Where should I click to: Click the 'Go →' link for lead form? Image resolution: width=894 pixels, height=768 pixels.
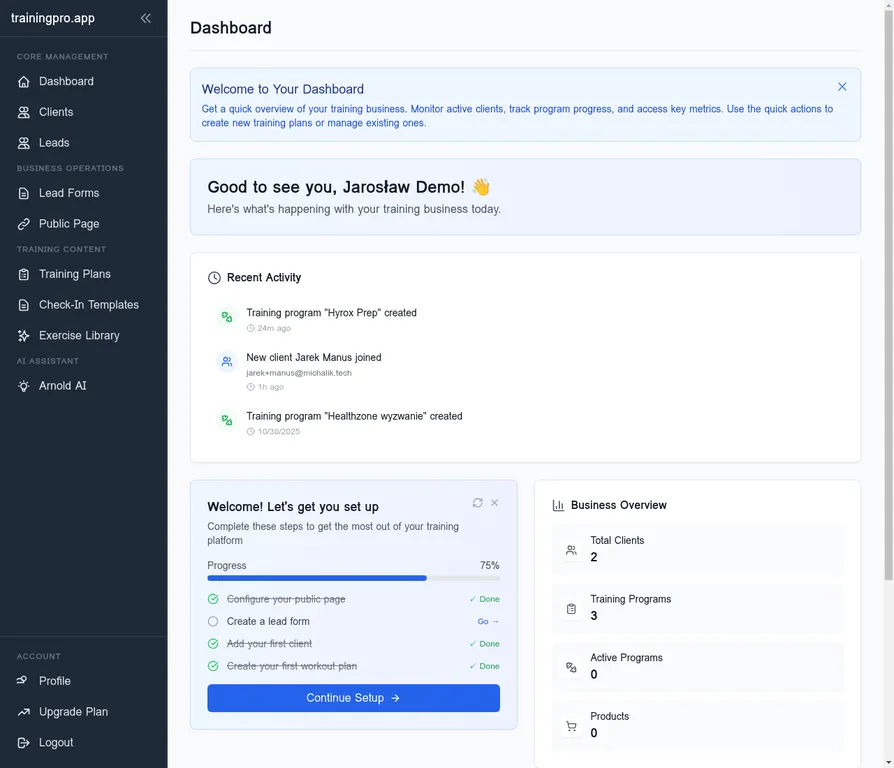pos(488,622)
